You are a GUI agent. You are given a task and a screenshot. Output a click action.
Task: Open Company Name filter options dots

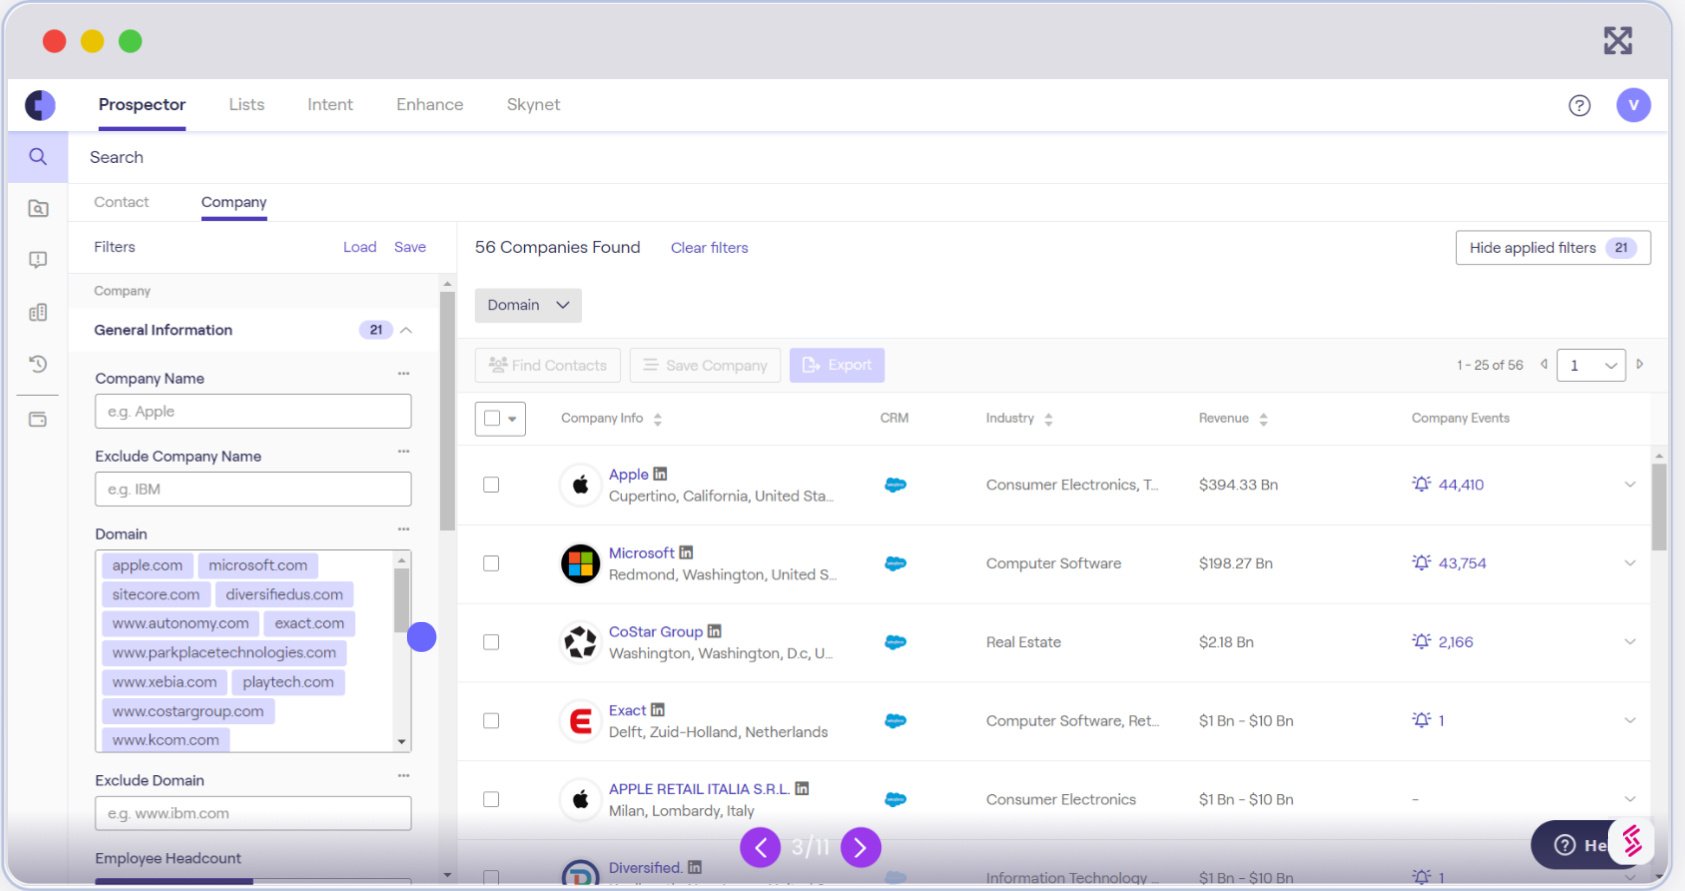pos(403,373)
